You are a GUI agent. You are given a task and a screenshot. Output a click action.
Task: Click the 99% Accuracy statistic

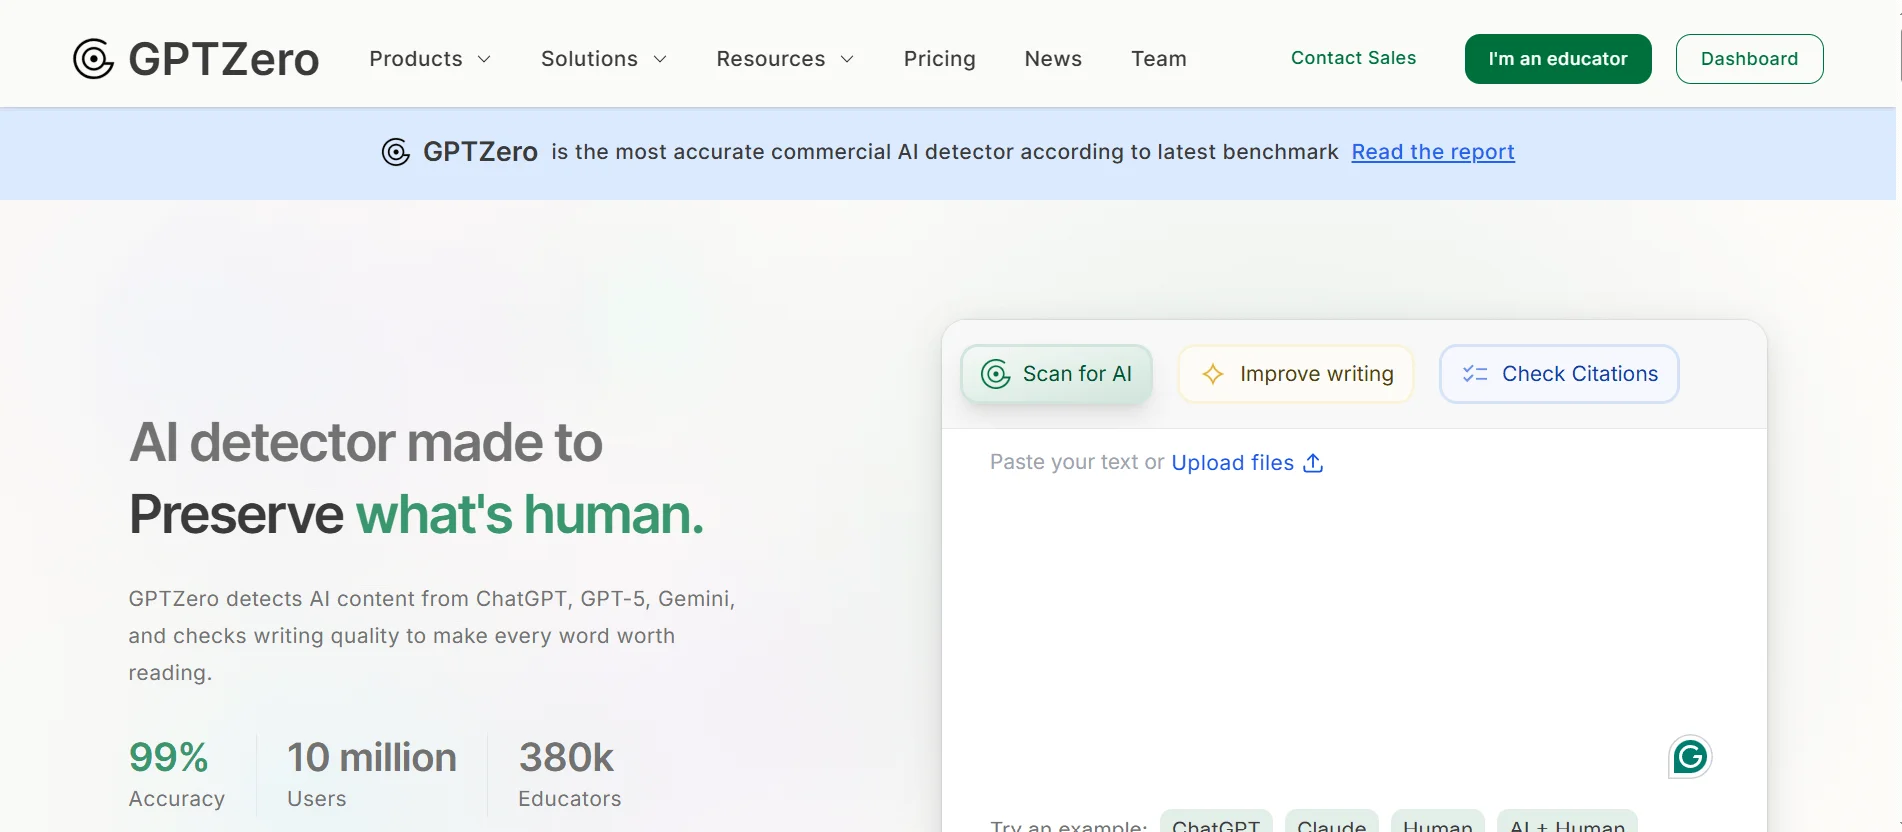(177, 774)
